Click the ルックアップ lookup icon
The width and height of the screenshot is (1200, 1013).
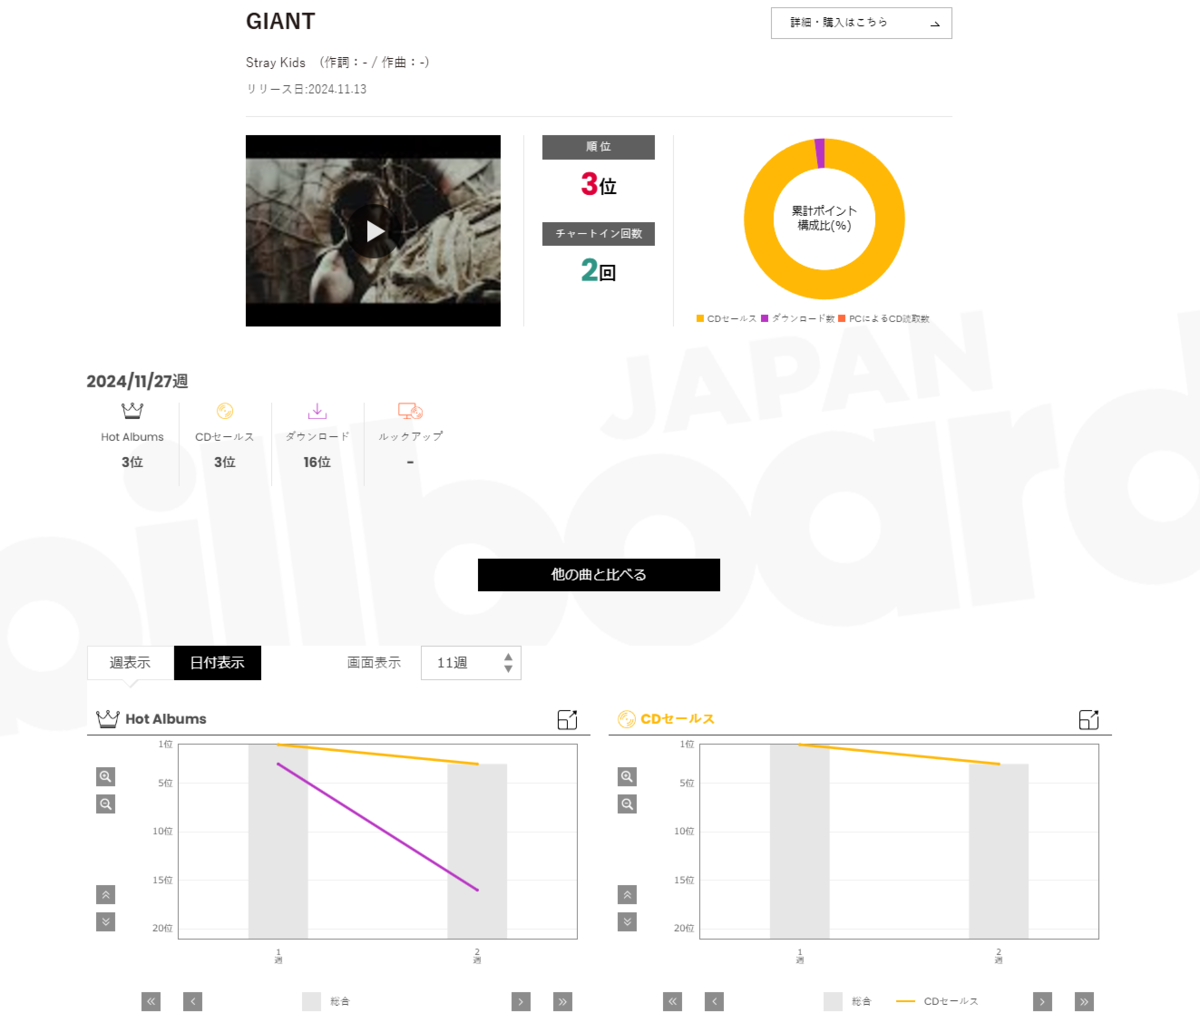pos(410,411)
